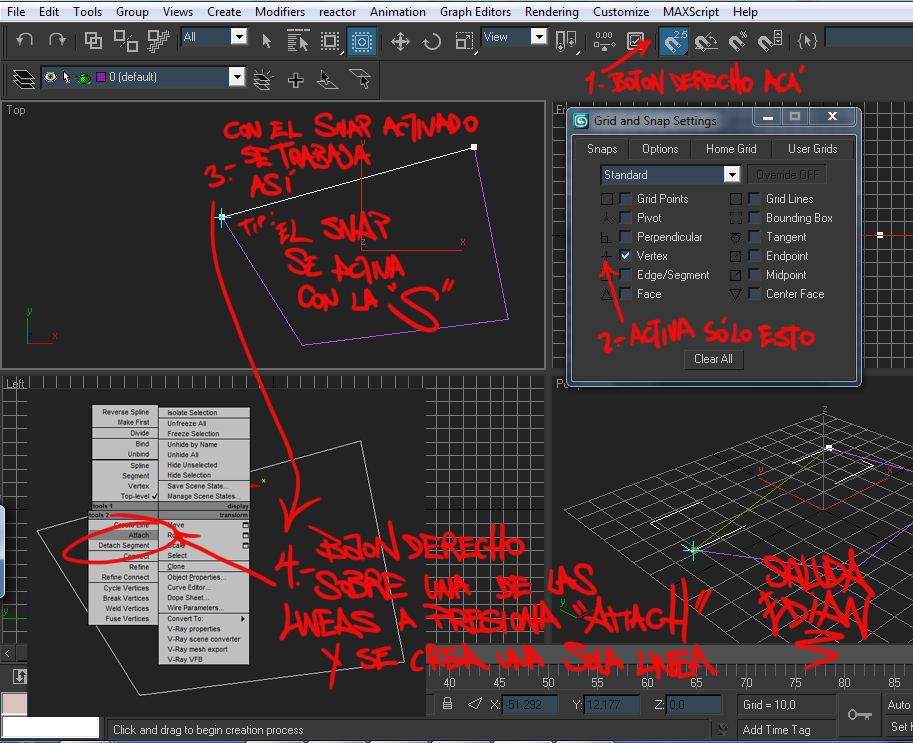
Task: Switch to the Options tab
Action: point(660,149)
